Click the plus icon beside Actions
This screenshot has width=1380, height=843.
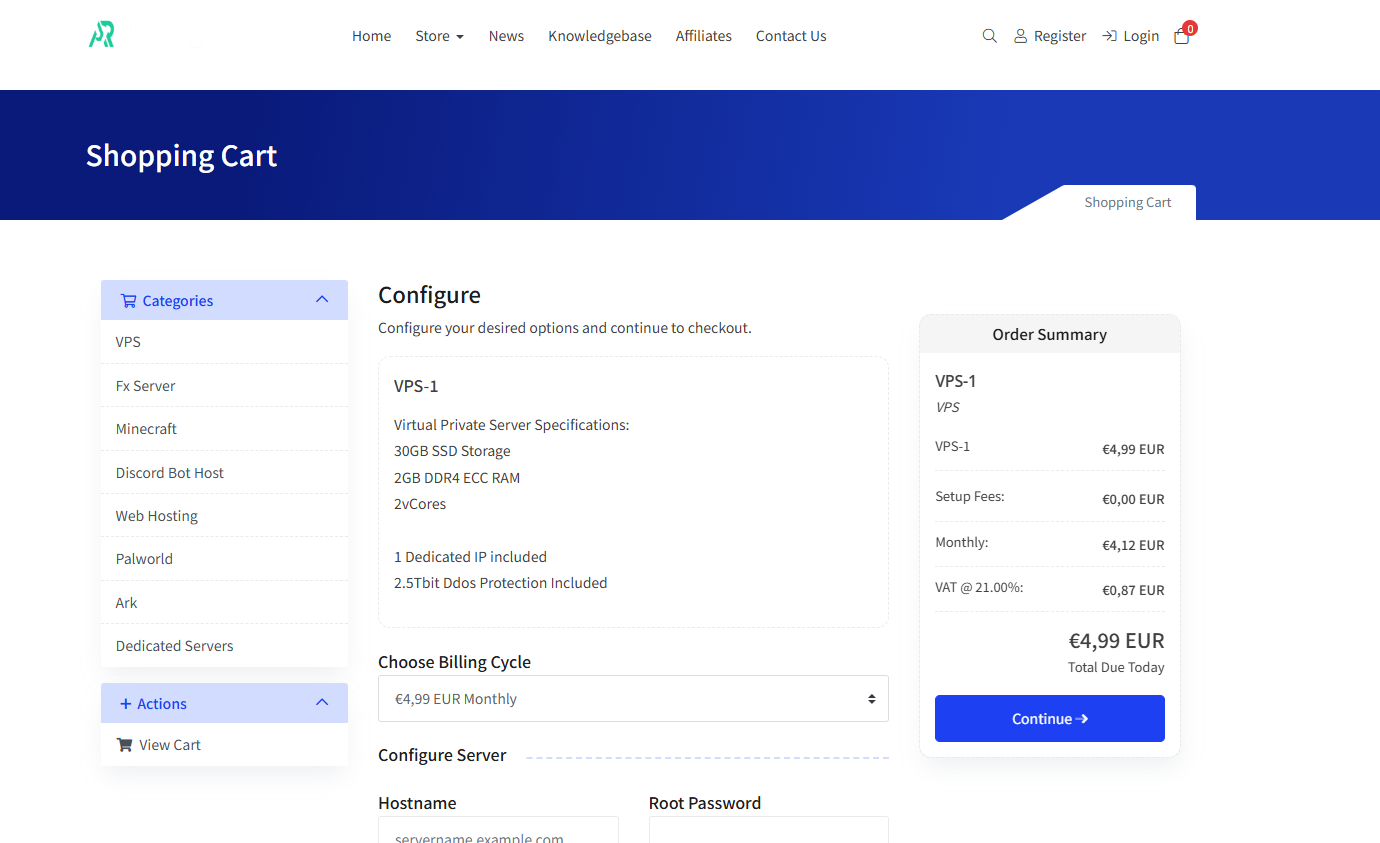126,704
